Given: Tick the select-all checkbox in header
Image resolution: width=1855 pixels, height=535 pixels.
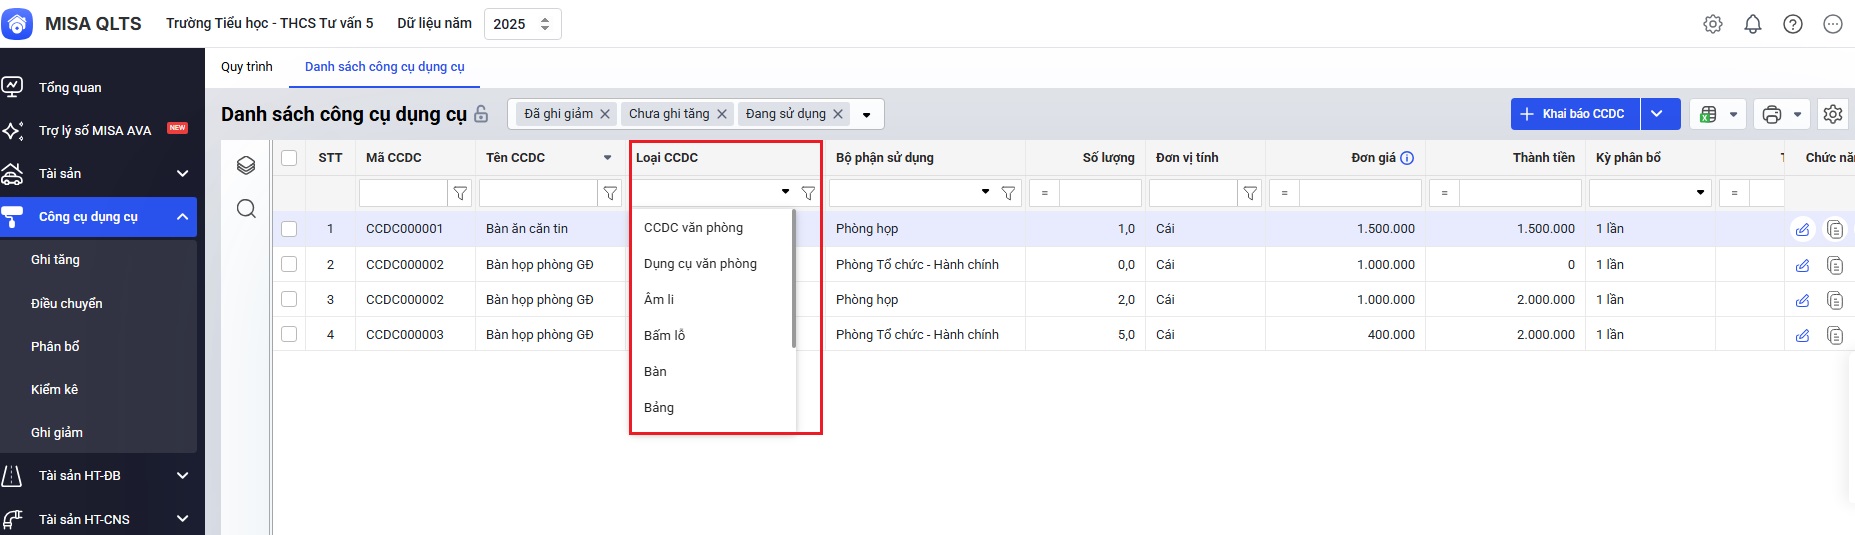Looking at the screenshot, I should [289, 158].
